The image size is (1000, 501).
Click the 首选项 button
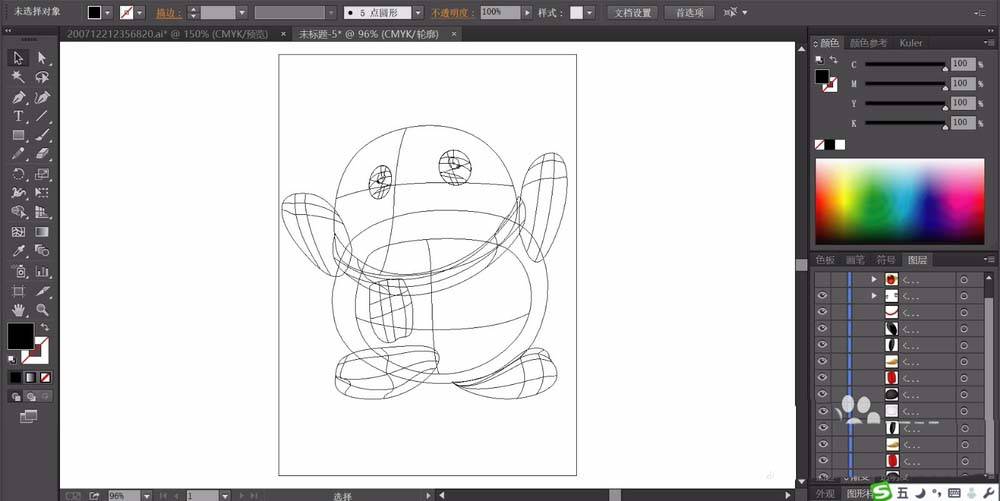pyautogui.click(x=689, y=13)
